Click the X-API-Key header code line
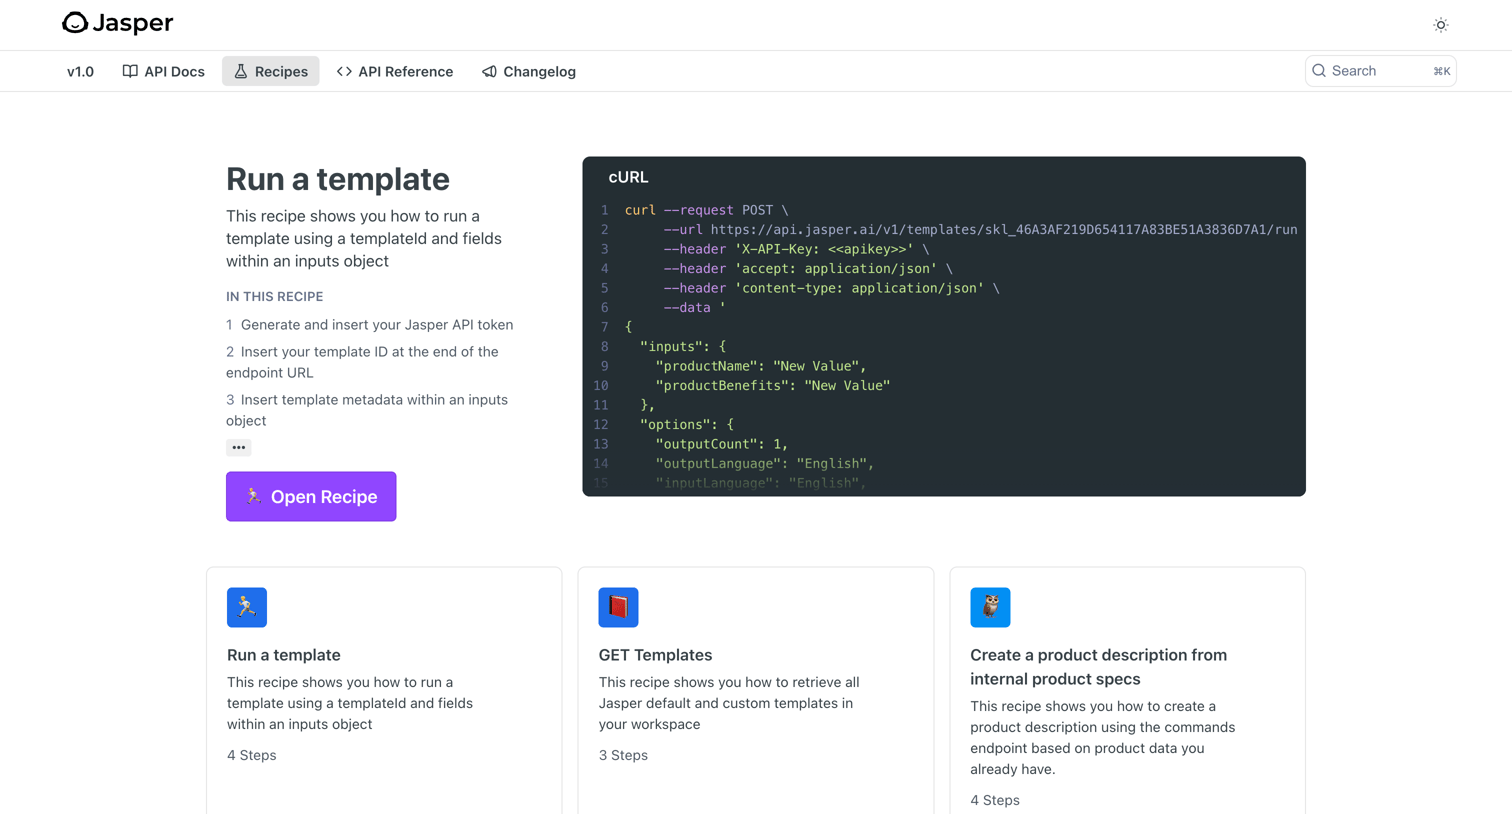Screen dimensions: 1512x814 coord(796,249)
